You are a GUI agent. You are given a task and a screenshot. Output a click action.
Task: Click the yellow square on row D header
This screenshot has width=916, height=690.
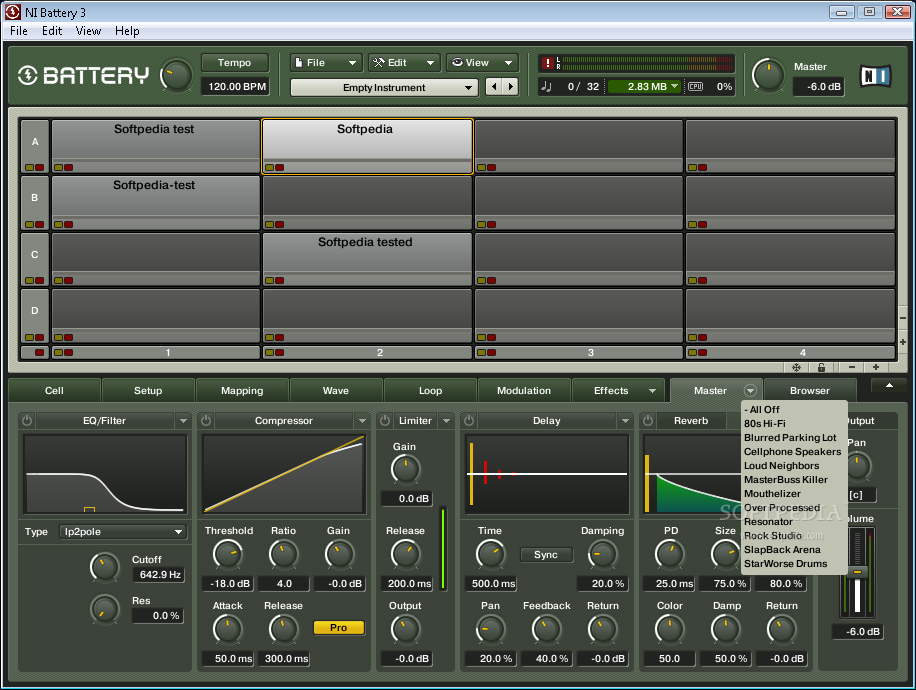(x=29, y=337)
